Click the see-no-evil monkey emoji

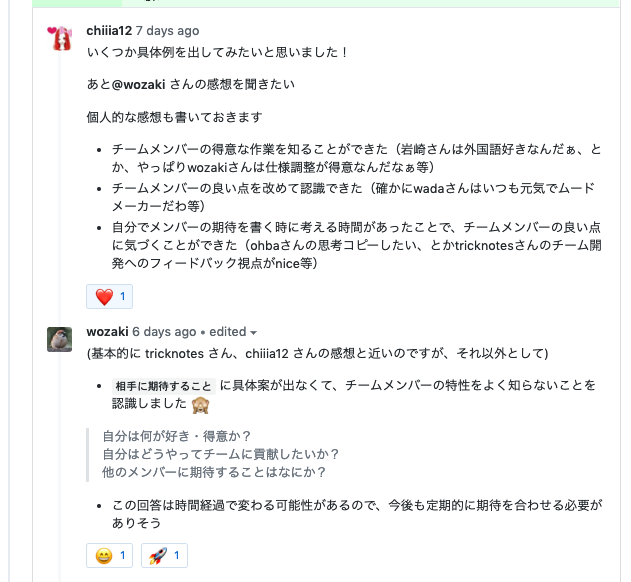pos(201,404)
